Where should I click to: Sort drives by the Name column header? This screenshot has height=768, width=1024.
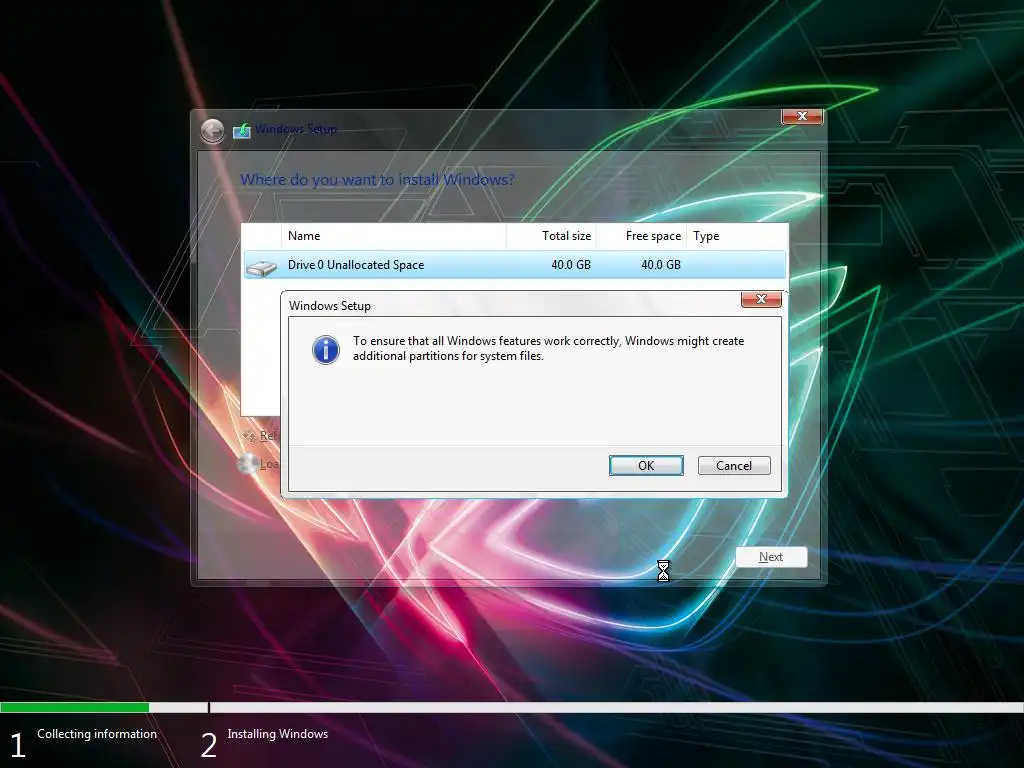394,236
